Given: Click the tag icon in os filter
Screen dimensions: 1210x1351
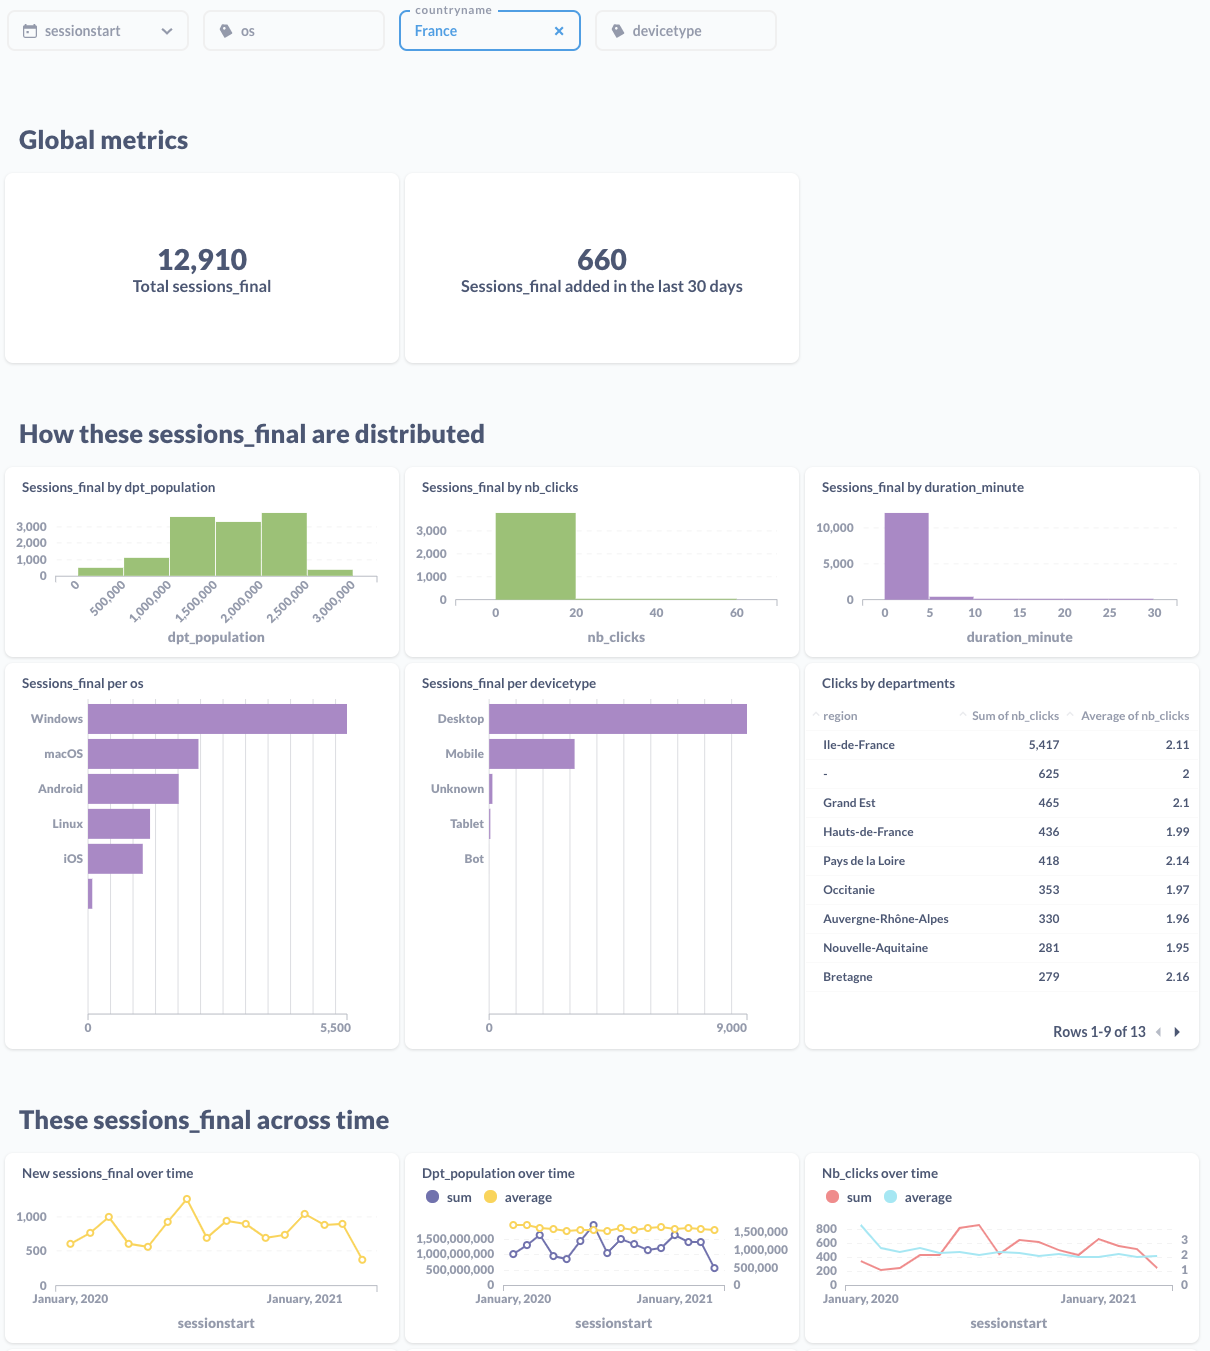Looking at the screenshot, I should [x=226, y=31].
